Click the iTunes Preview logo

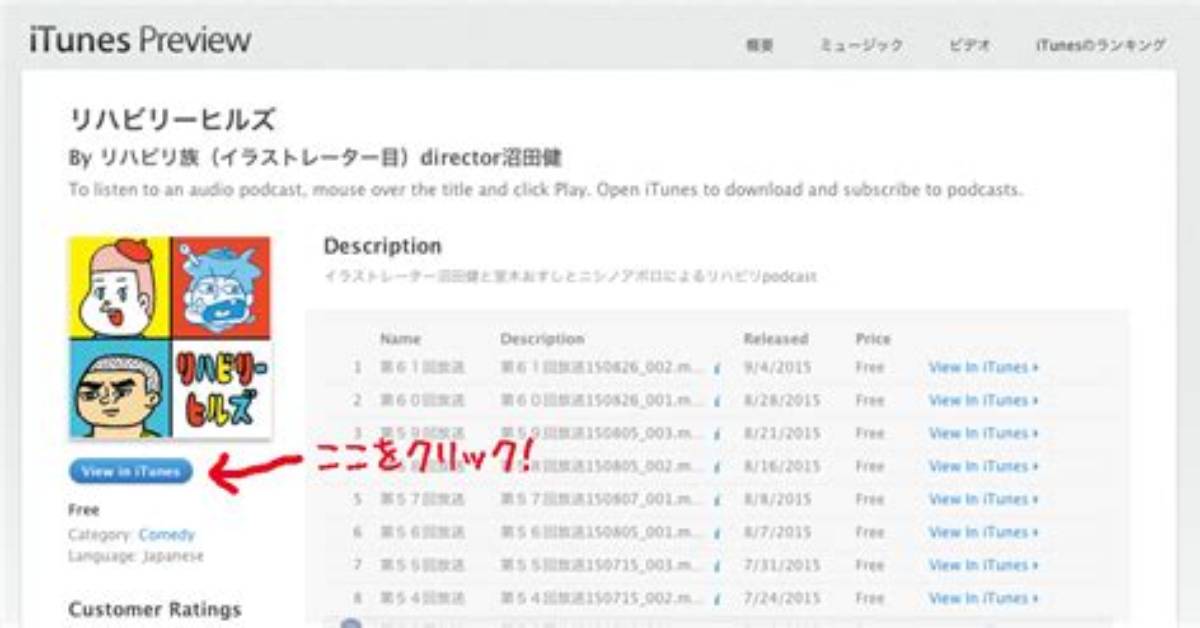(x=141, y=40)
